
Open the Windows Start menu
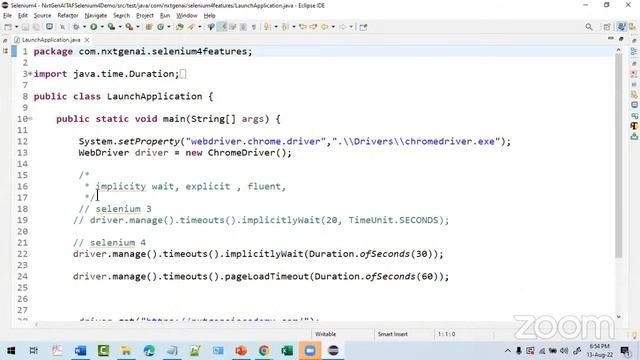point(11,351)
